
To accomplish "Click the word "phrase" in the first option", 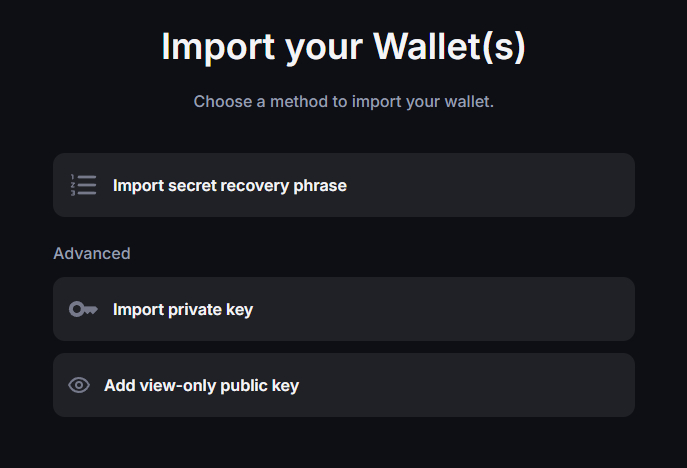I will (x=320, y=185).
